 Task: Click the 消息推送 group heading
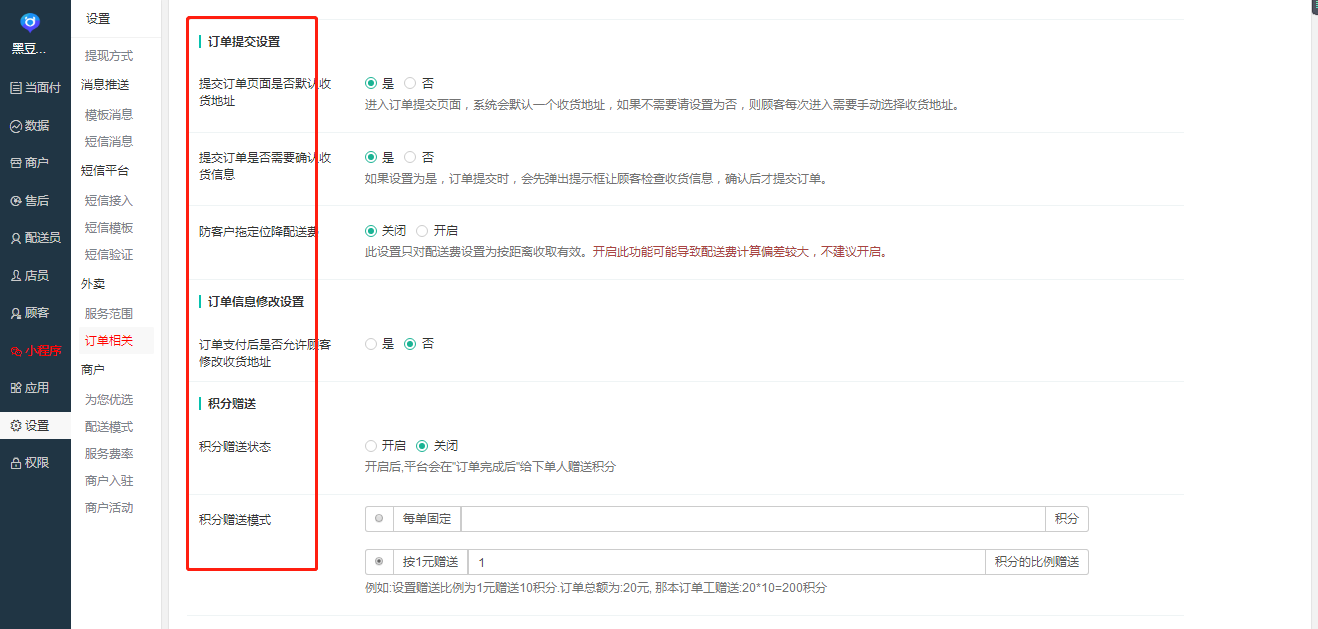(x=105, y=85)
